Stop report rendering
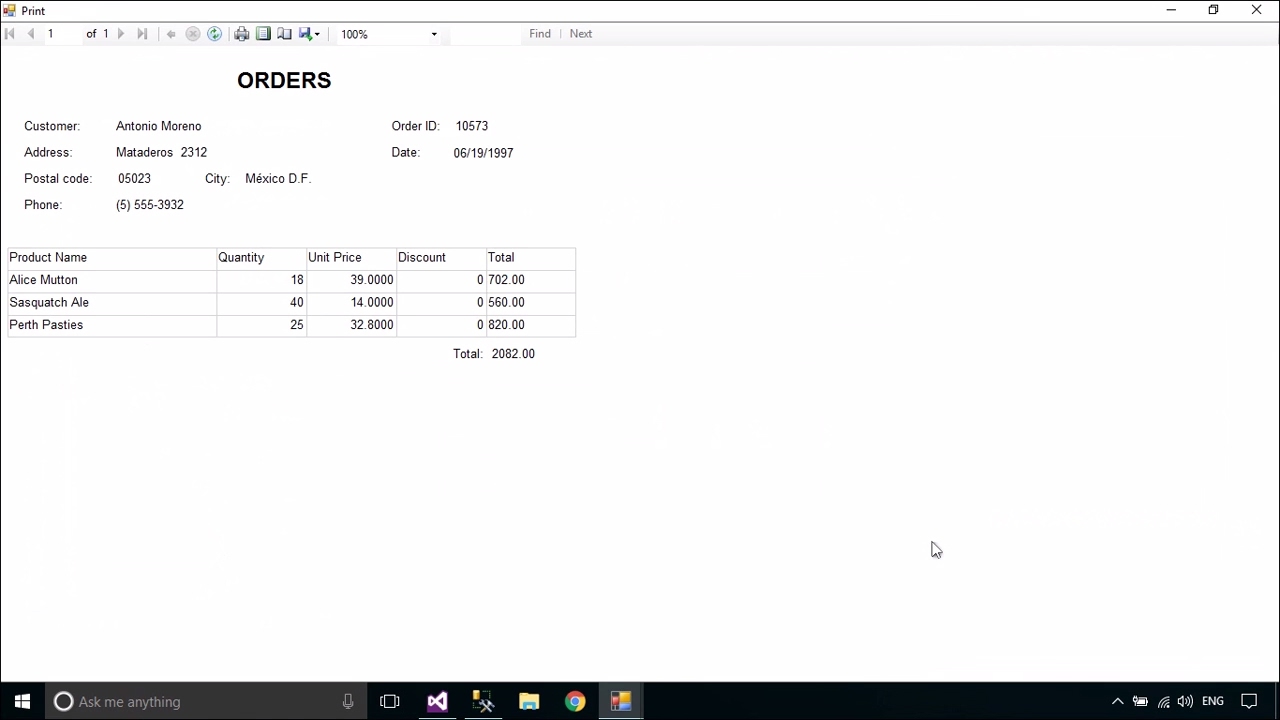The width and height of the screenshot is (1280, 720). click(193, 34)
